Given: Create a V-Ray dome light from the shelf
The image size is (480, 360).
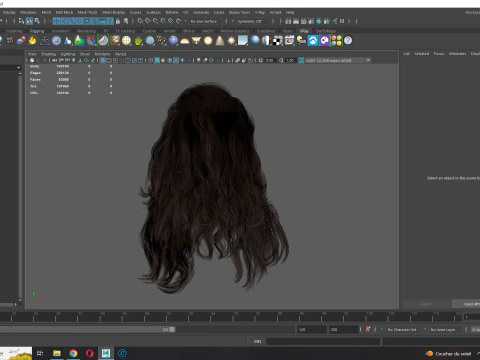Looking at the screenshot, I should [x=185, y=41].
